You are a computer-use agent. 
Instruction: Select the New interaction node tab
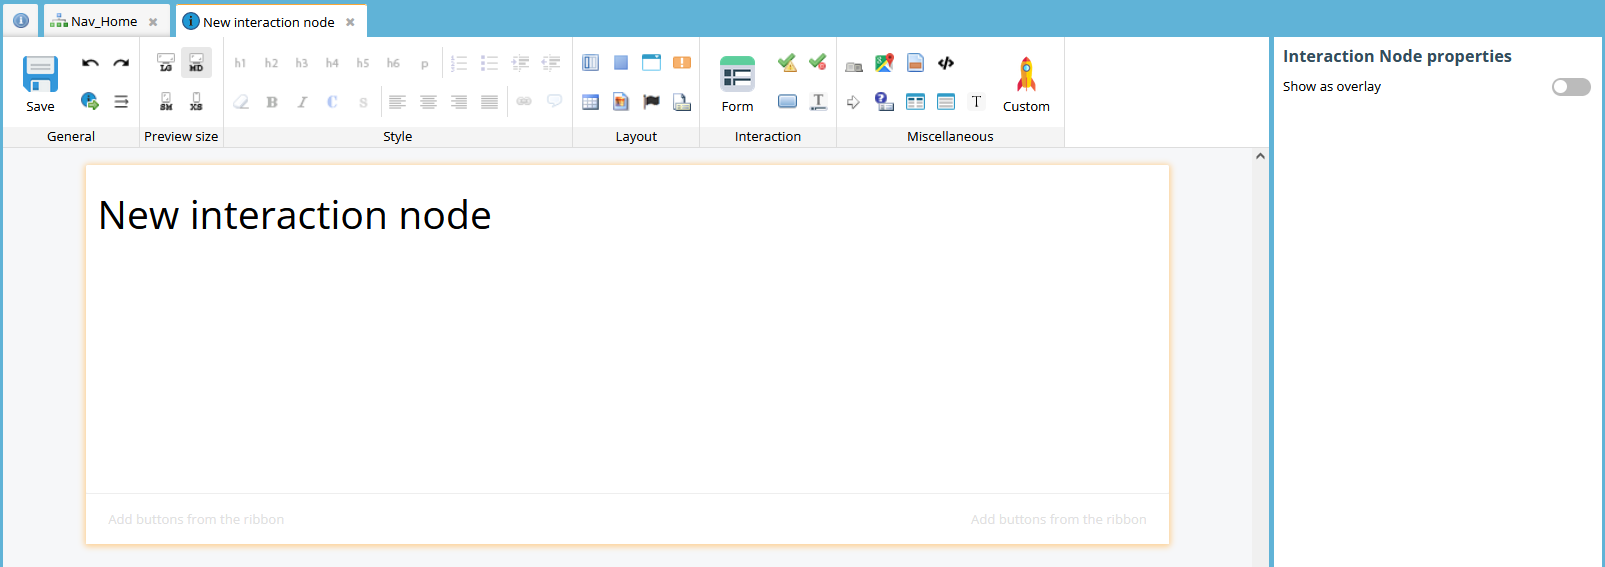(268, 22)
